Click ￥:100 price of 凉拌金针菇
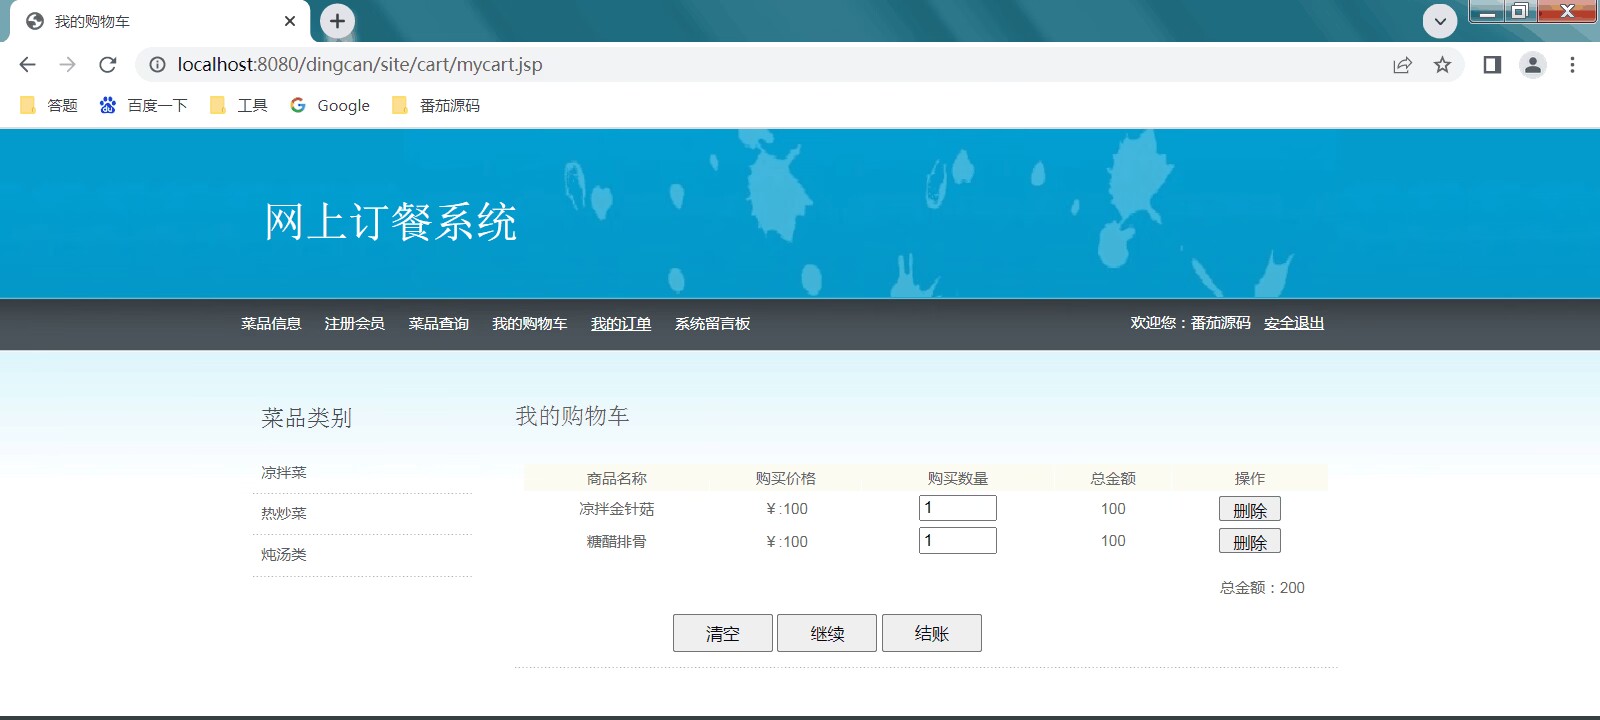 pos(786,509)
